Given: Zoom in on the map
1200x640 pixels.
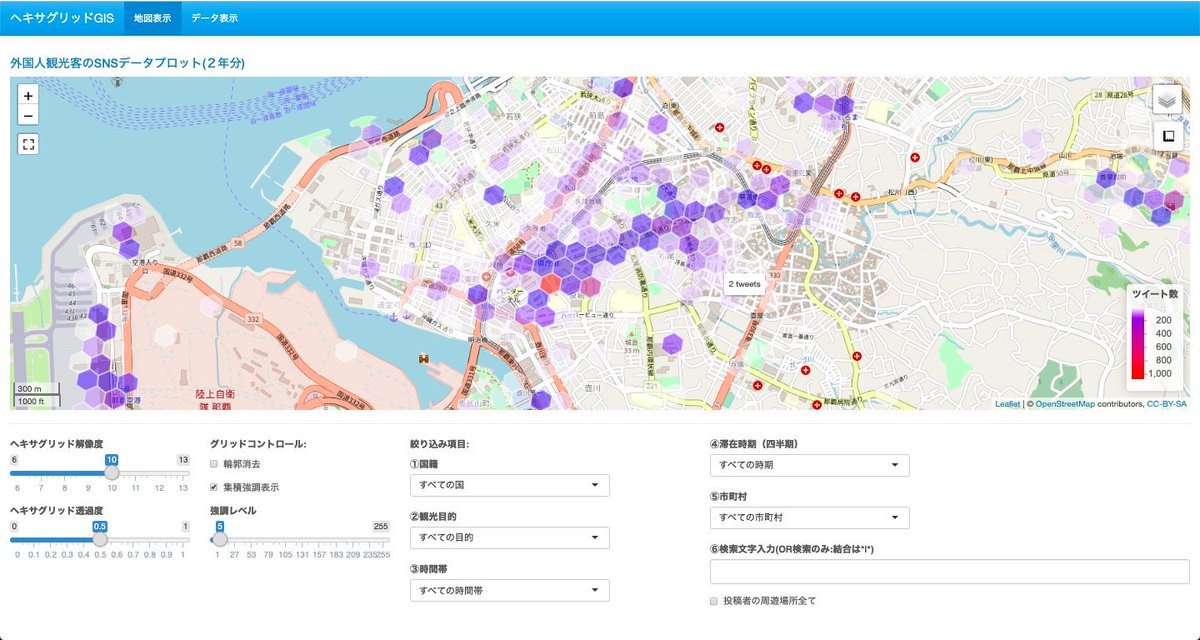Looking at the screenshot, I should (28, 96).
